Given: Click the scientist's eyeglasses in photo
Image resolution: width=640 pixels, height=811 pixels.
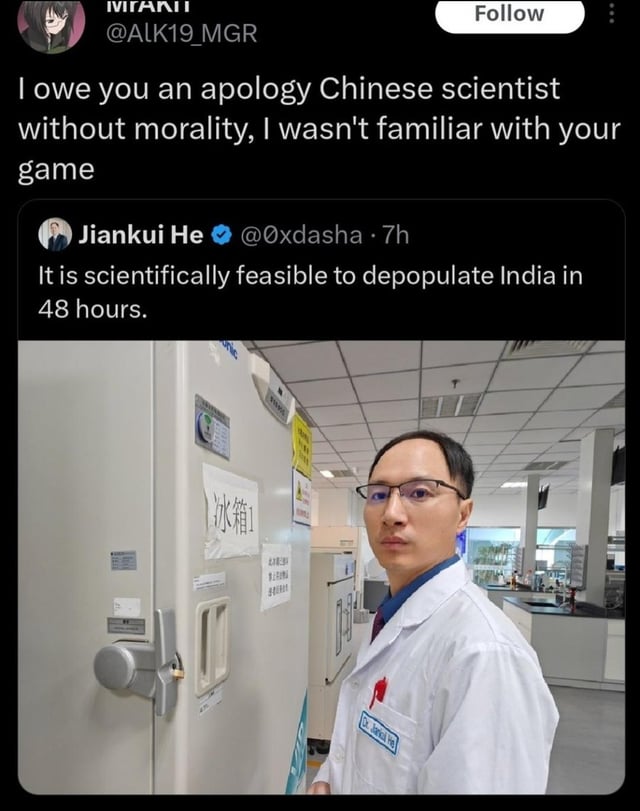Looking at the screenshot, I should click(411, 490).
